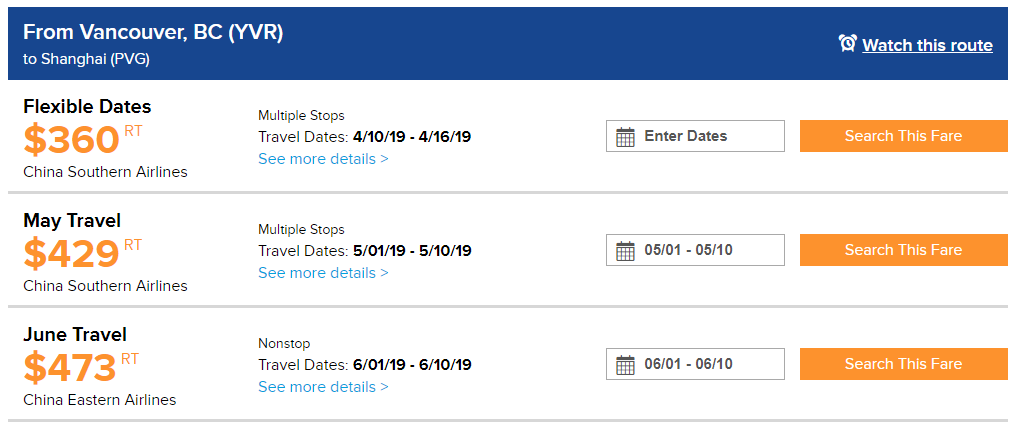
Task: Select the June Travel heading
Action: [x=75, y=335]
